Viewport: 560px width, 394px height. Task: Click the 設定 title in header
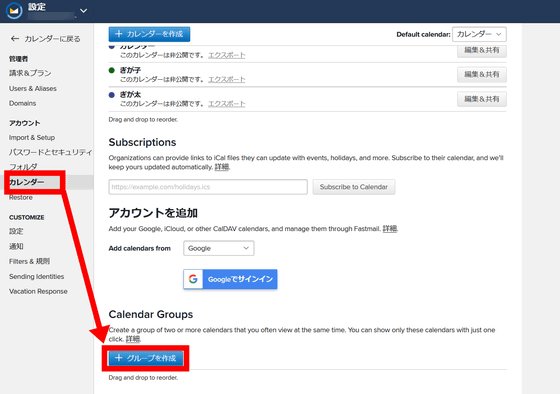pyautogui.click(x=37, y=7)
